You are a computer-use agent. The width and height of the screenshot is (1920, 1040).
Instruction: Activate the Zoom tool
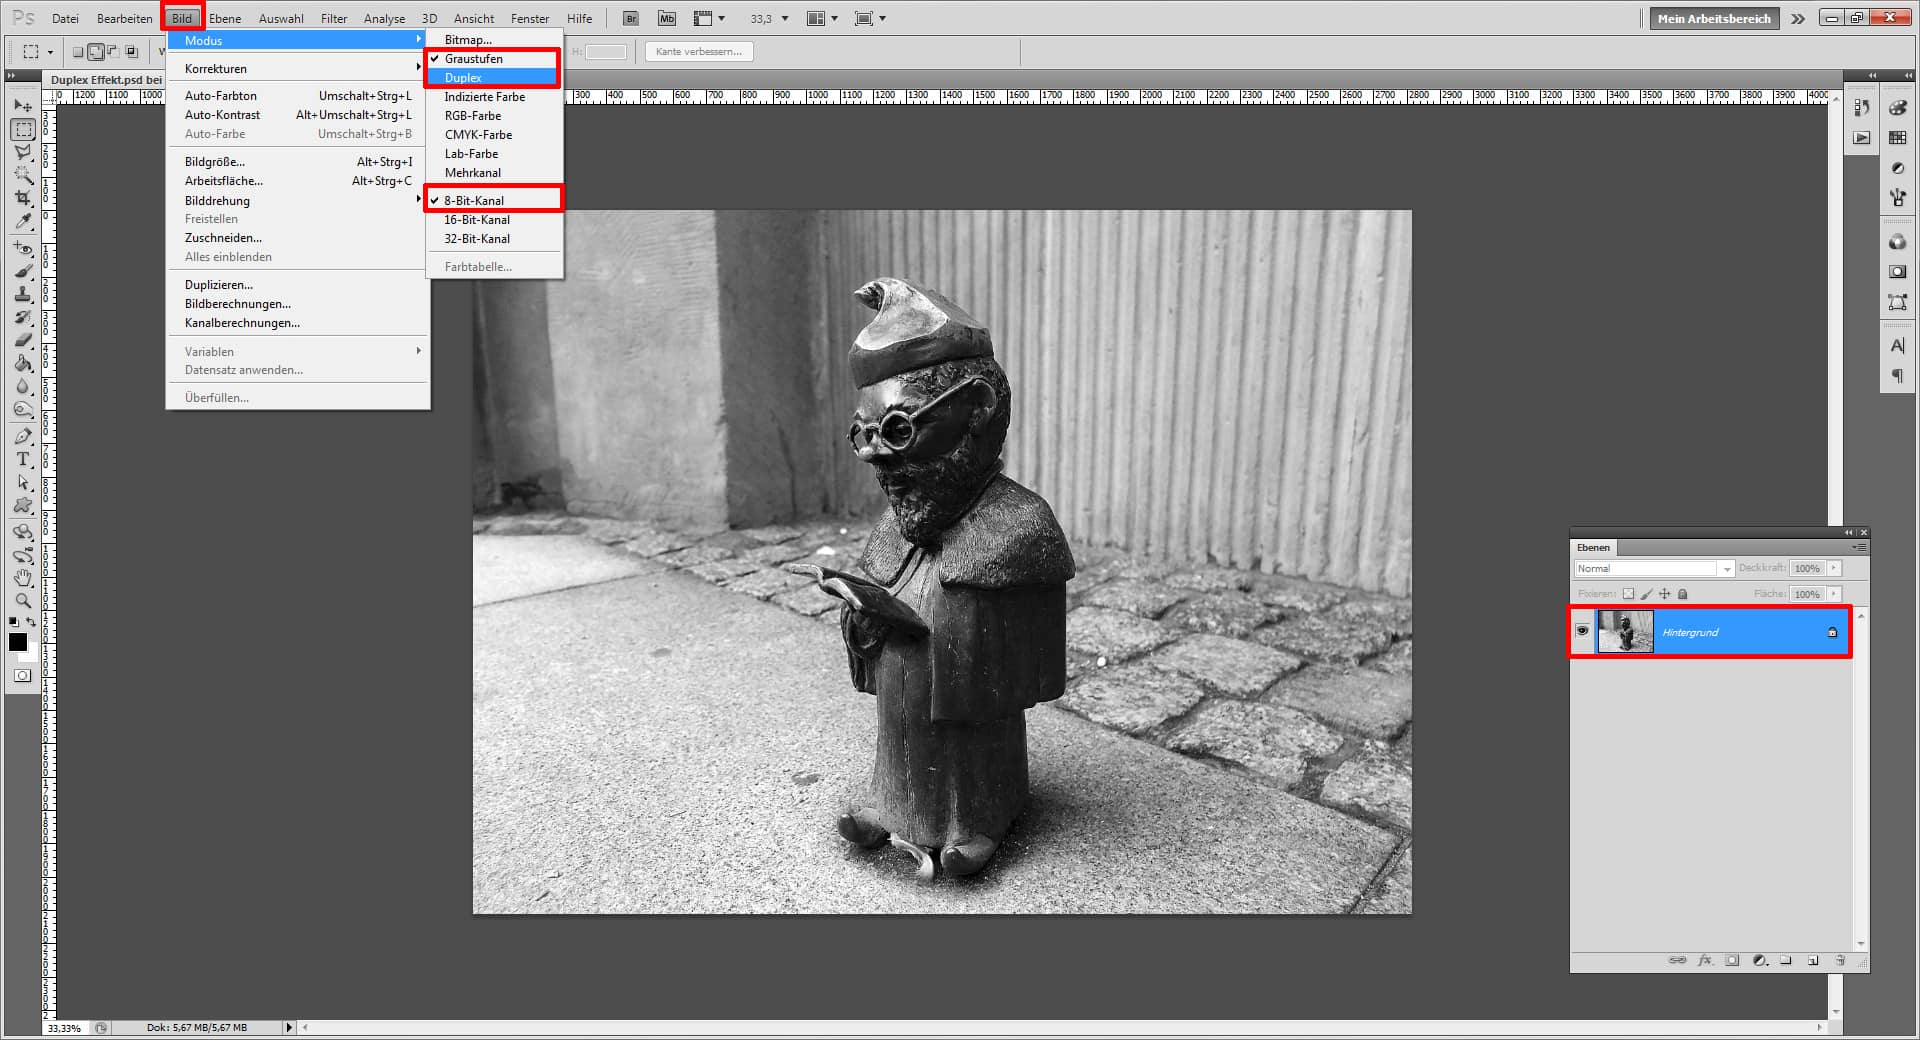22,601
